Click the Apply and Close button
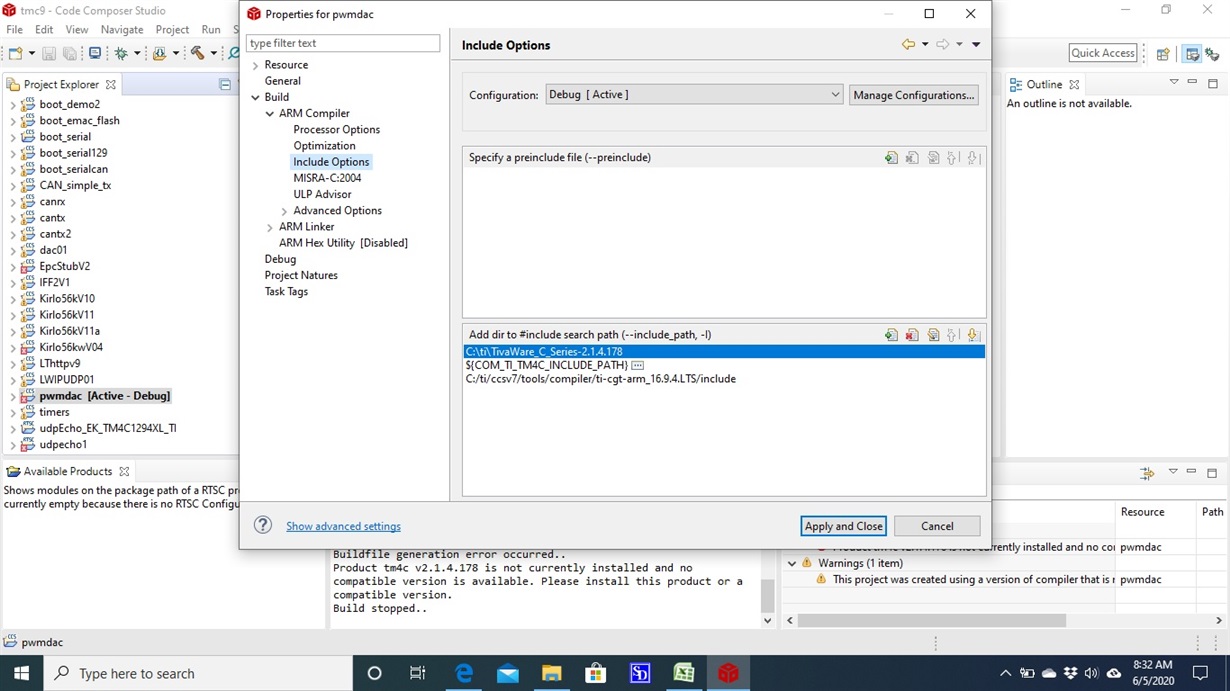Screen dimensions: 1230x691 (843, 526)
